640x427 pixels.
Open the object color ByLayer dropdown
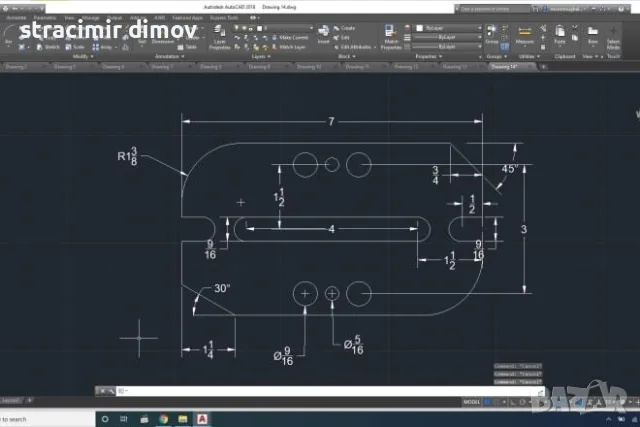(x=449, y=28)
